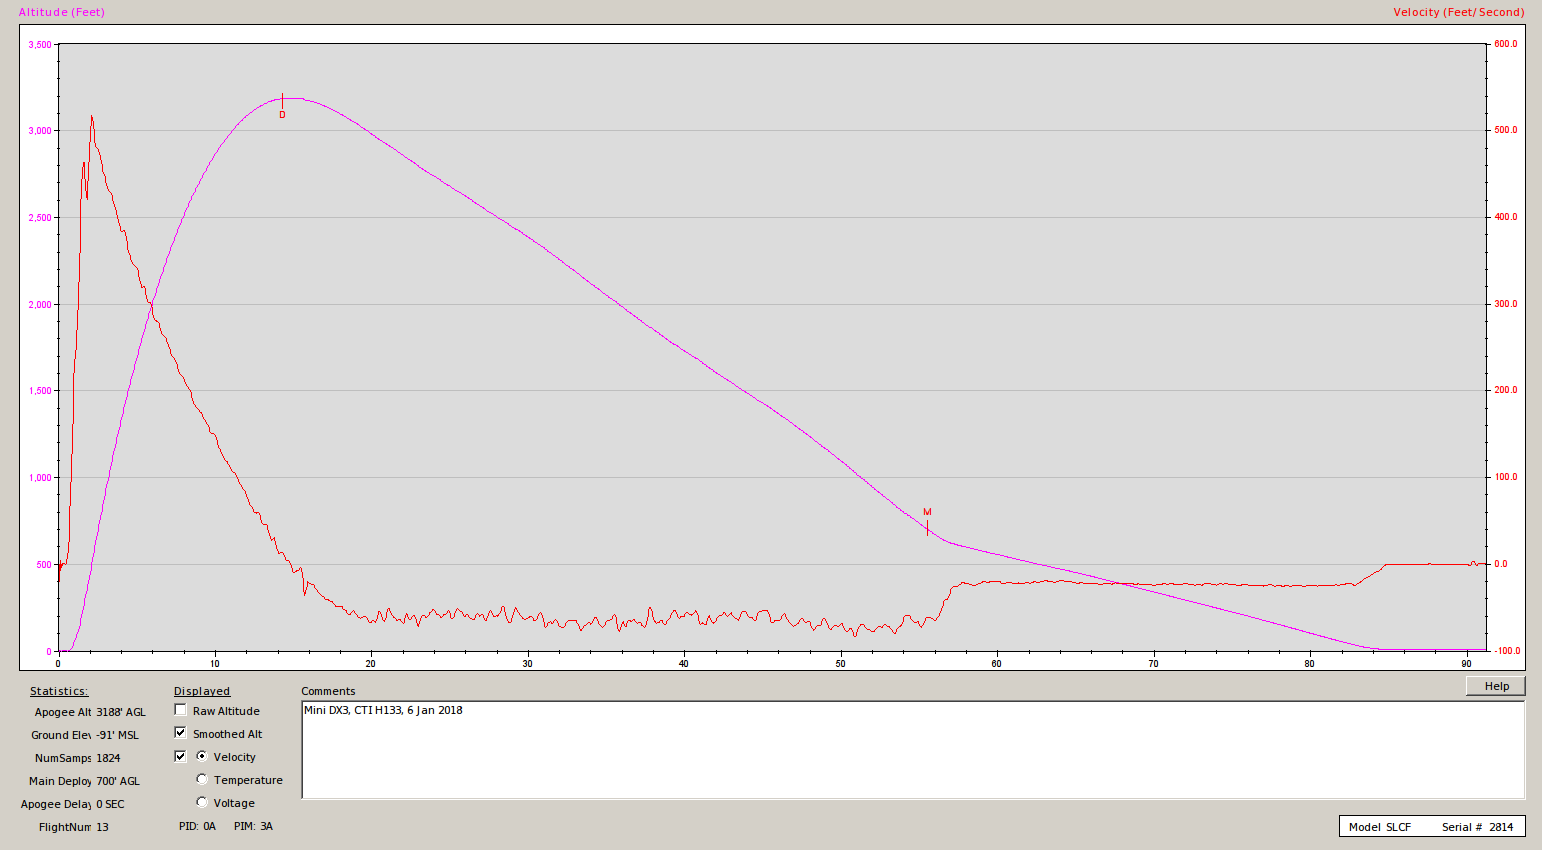Click the M main deploy marker
The image size is (1542, 850).
(x=927, y=513)
